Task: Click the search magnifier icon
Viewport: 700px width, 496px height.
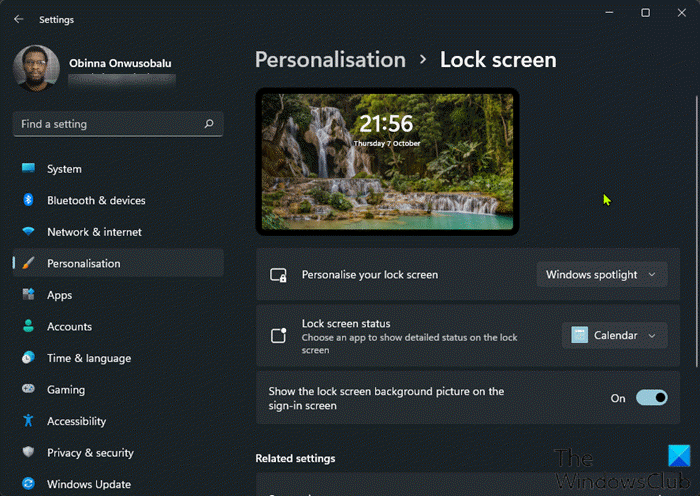Action: [x=209, y=124]
